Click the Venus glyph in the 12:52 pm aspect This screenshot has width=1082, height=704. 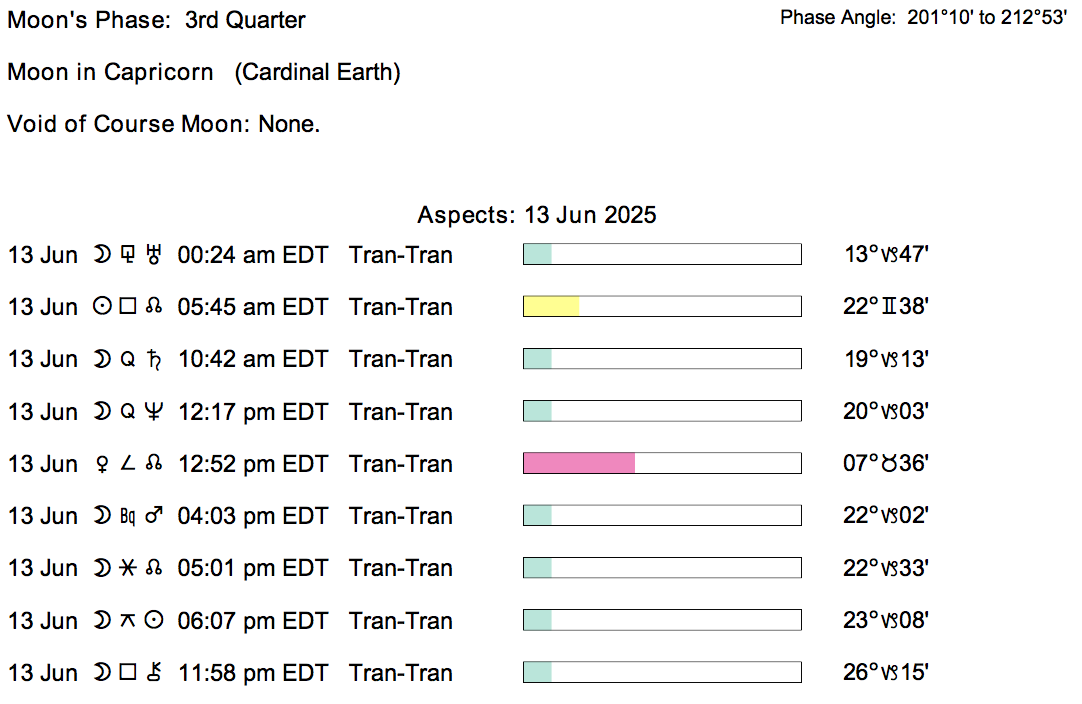click(x=101, y=464)
